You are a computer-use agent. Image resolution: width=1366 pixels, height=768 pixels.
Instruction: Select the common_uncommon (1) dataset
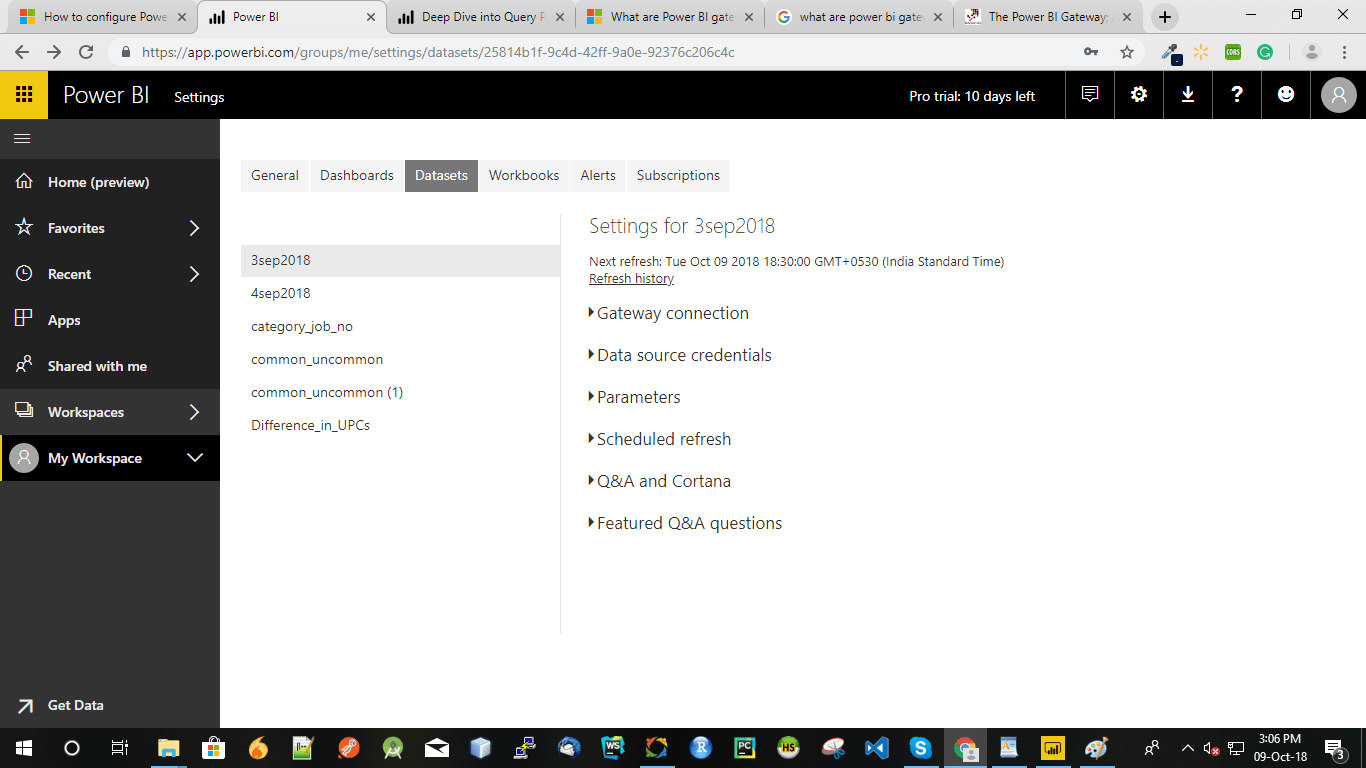click(400, 392)
